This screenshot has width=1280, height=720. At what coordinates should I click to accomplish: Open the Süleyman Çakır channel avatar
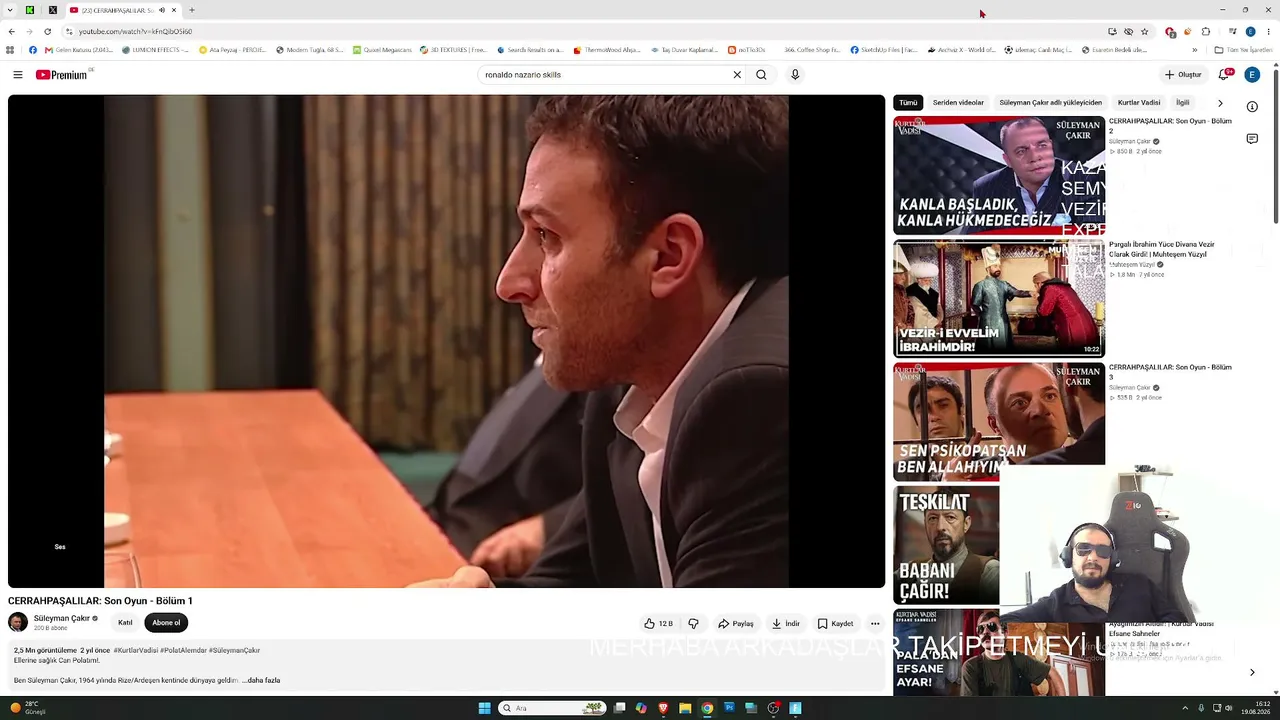tap(18, 622)
